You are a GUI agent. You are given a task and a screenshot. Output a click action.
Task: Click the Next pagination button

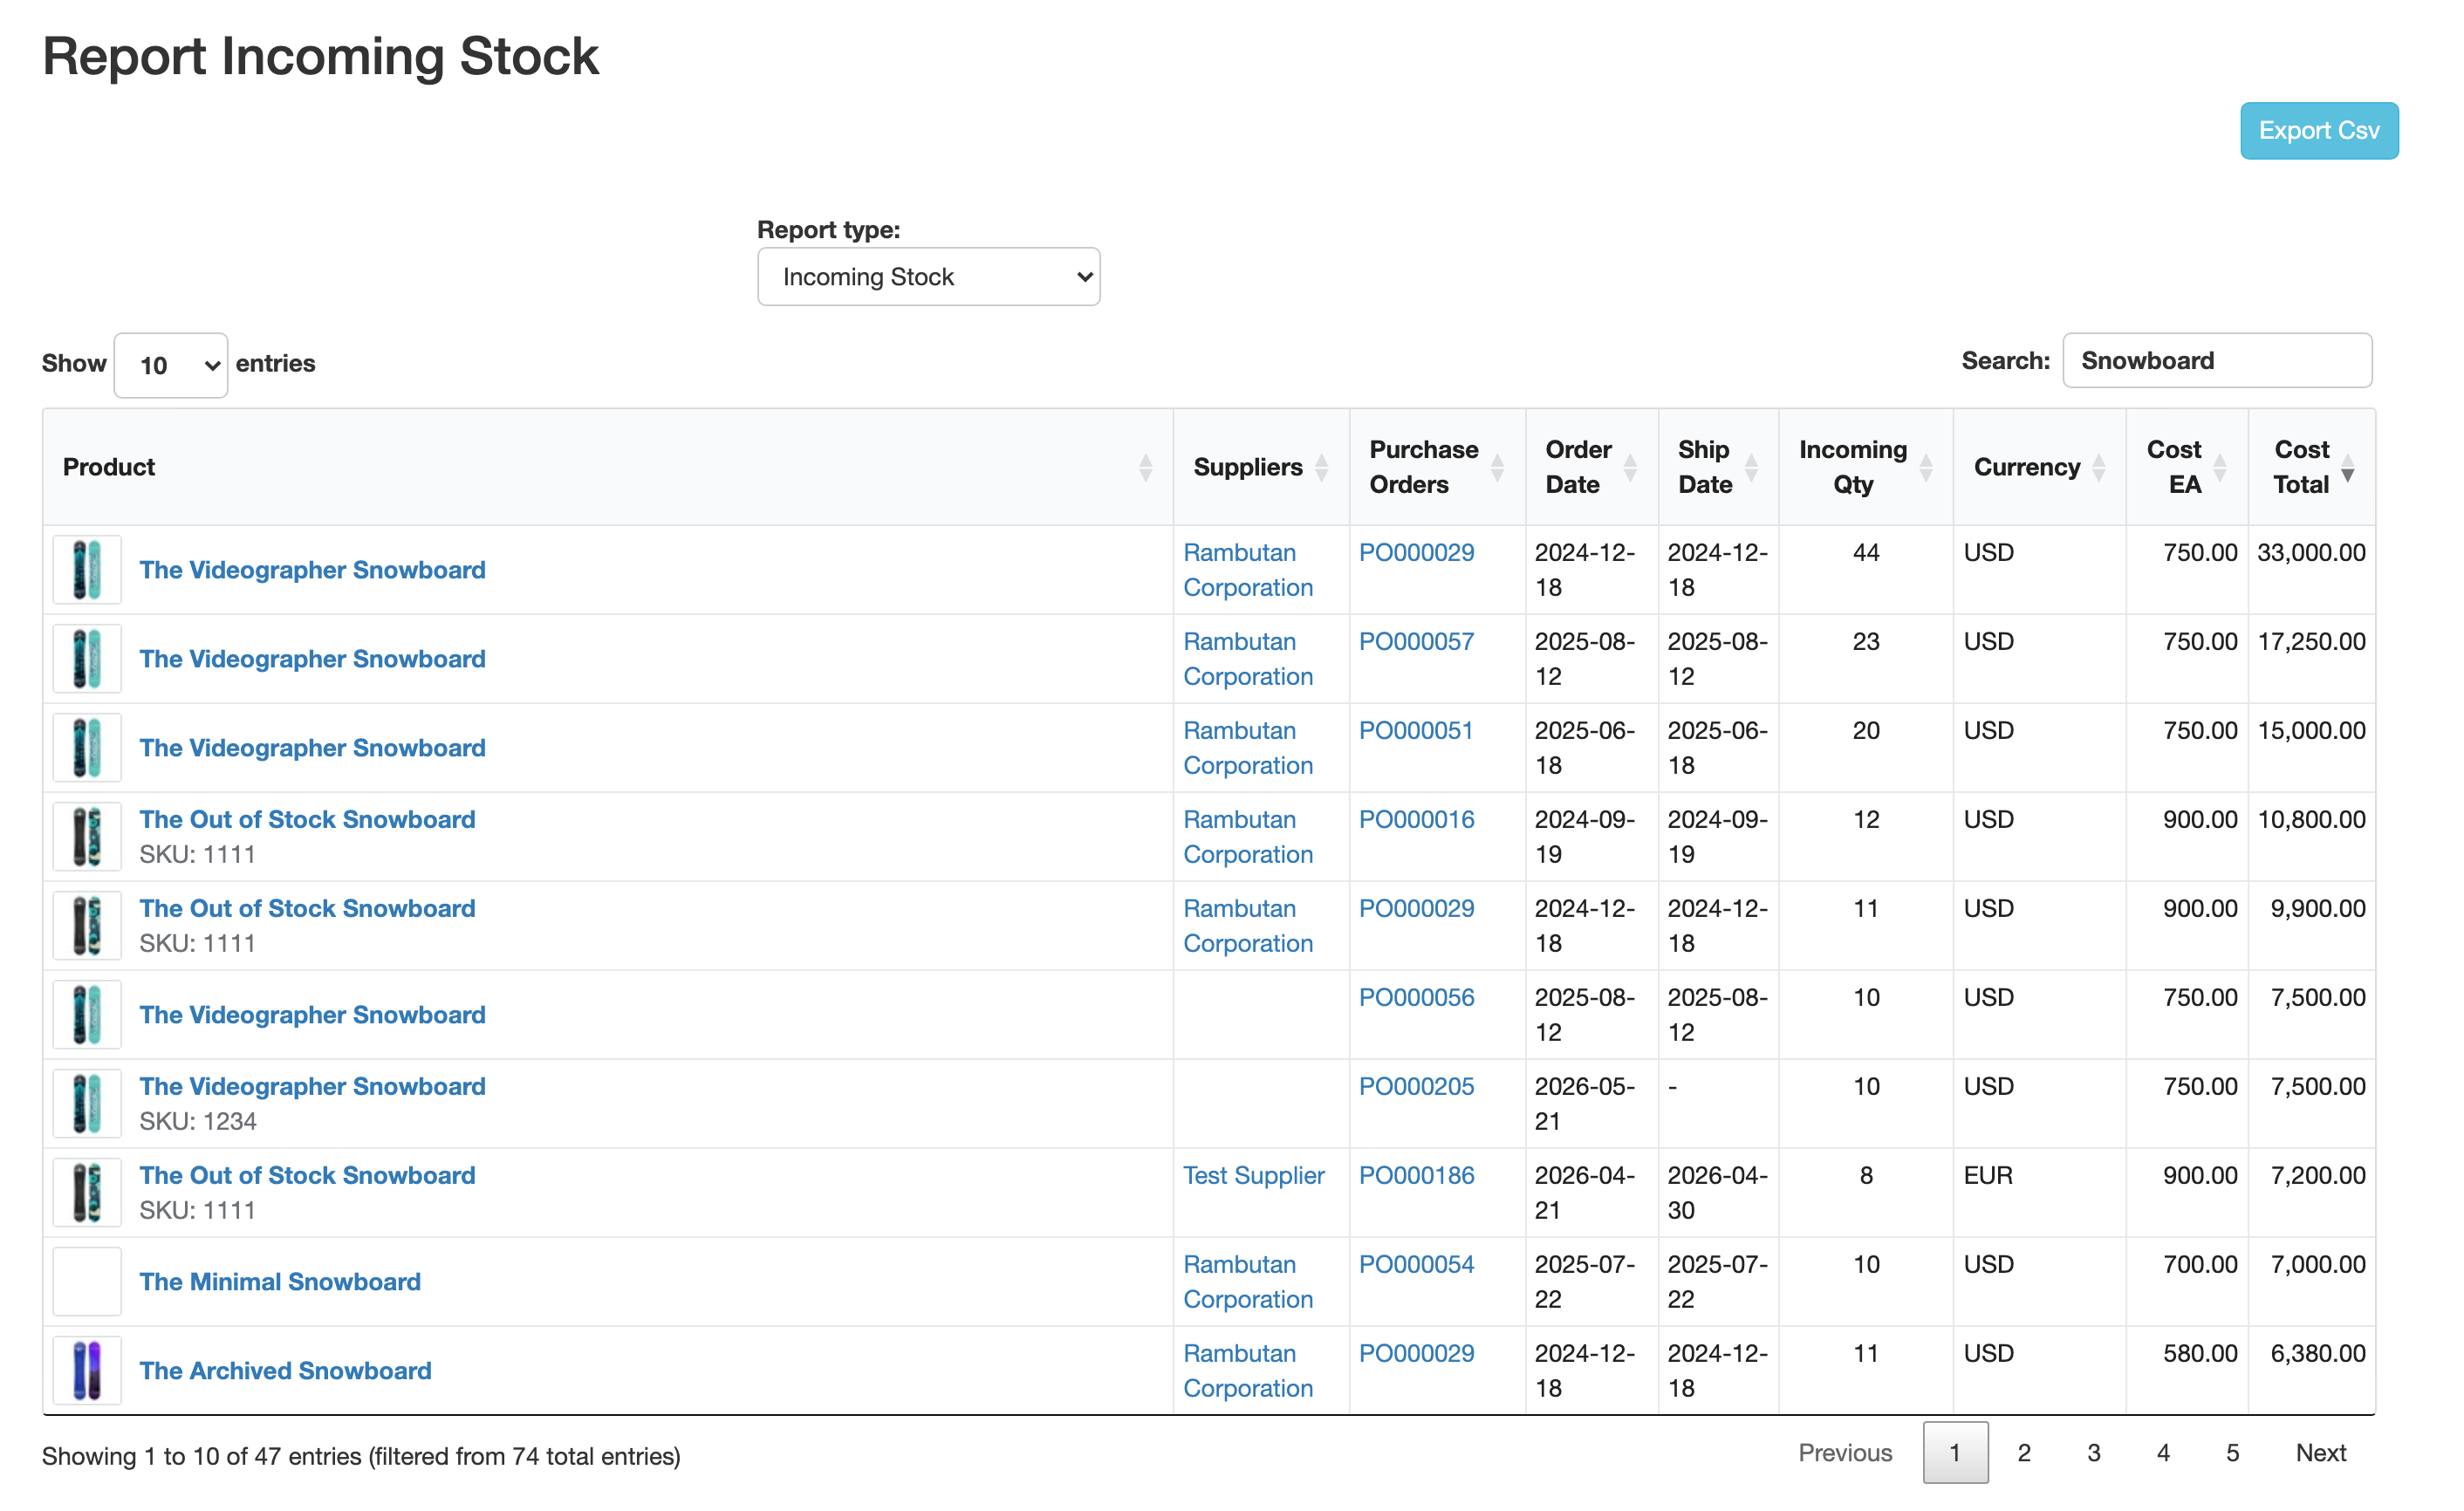(x=2320, y=1453)
